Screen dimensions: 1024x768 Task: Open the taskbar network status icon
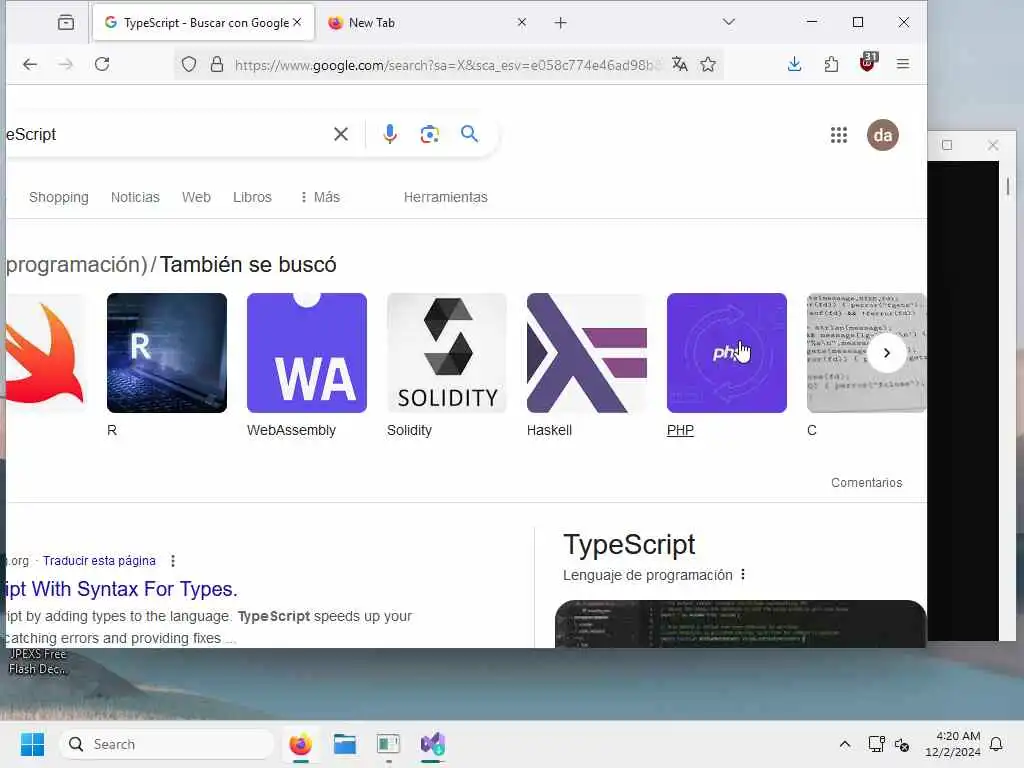(x=876, y=744)
